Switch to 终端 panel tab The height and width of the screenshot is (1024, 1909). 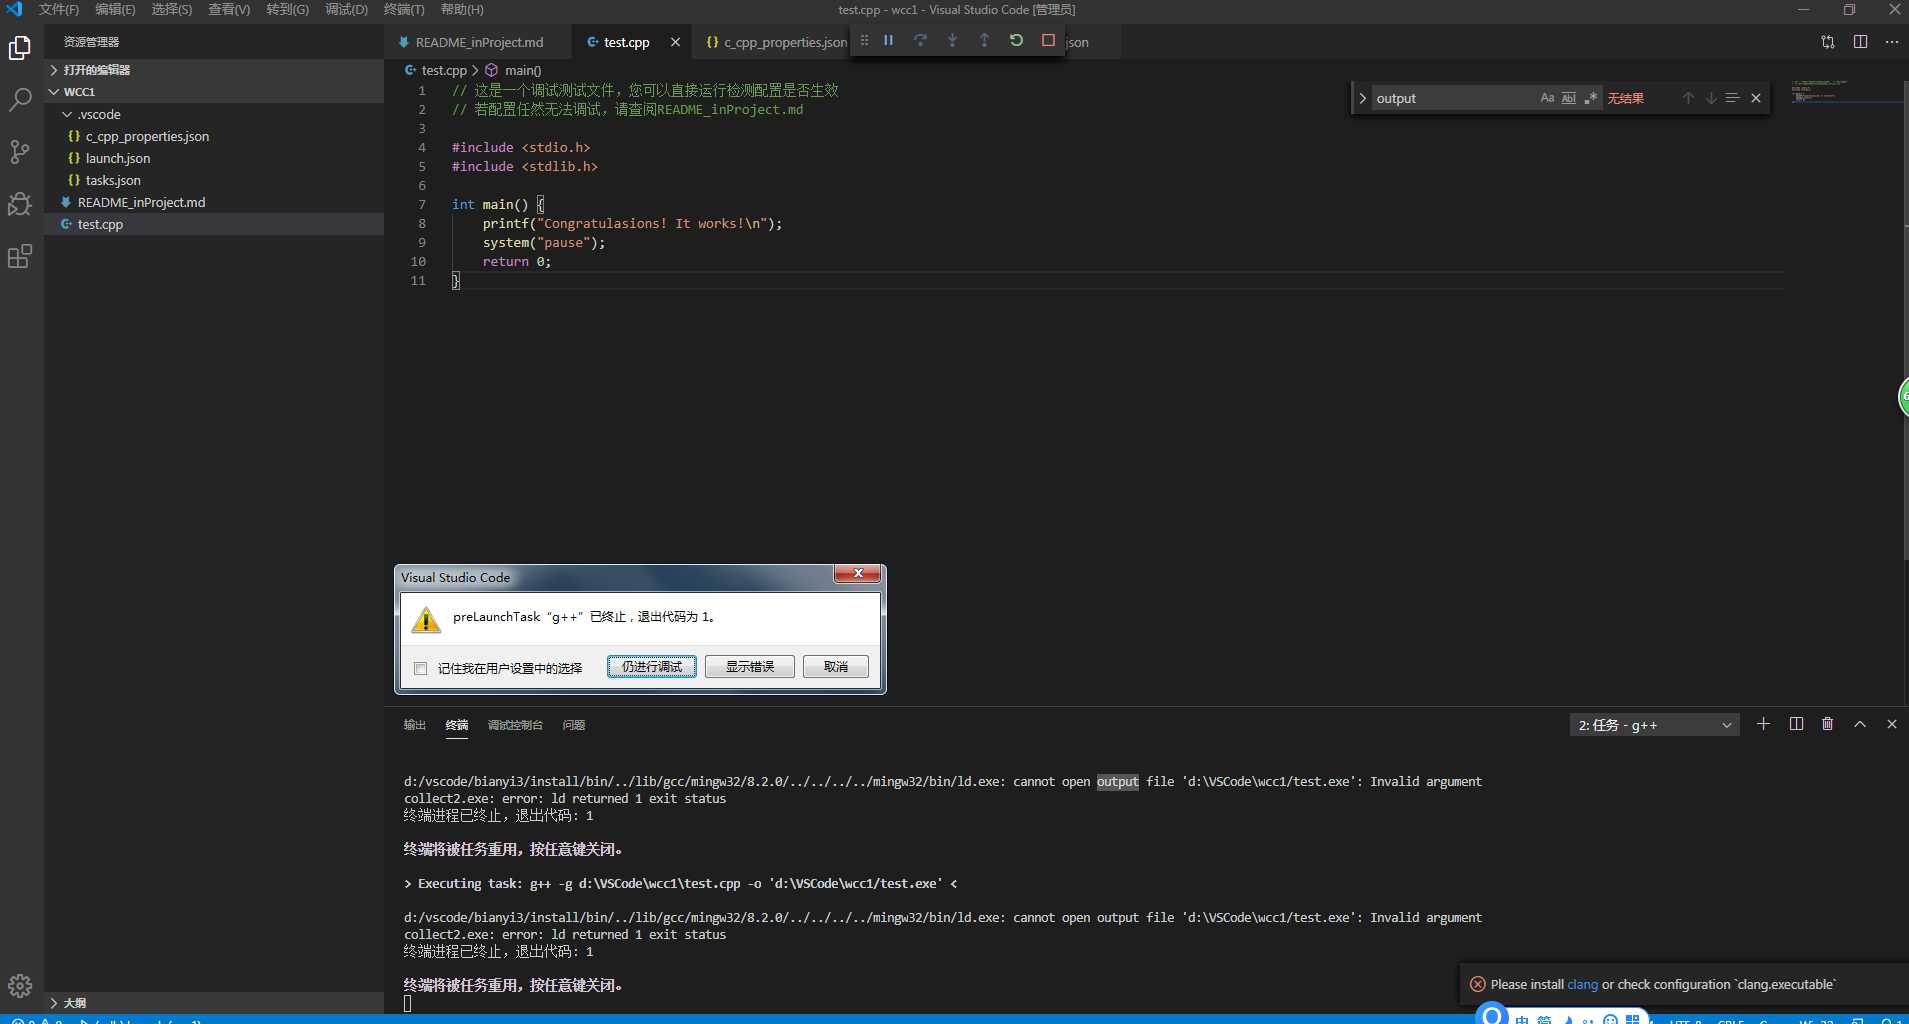pos(457,725)
